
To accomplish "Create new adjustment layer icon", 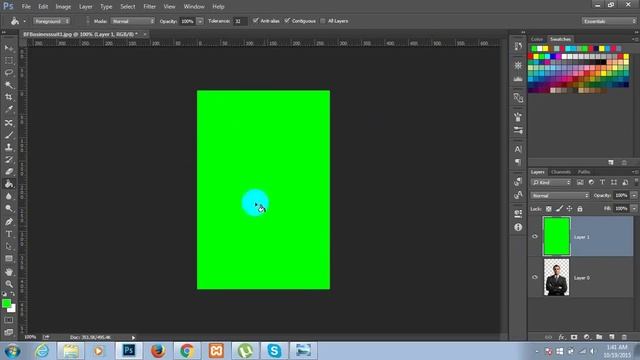I will point(587,337).
